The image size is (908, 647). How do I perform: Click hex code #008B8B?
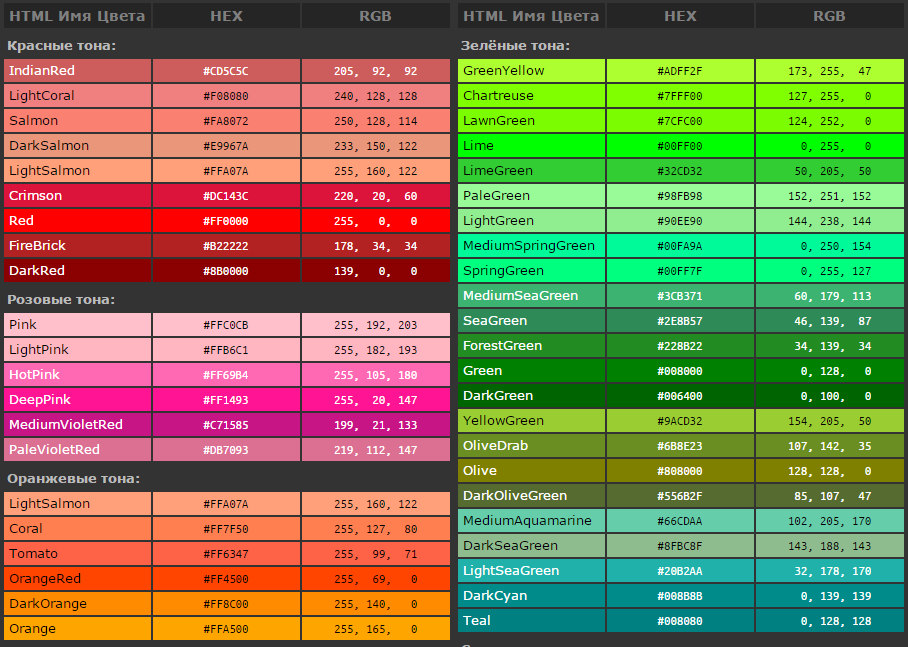coord(680,596)
